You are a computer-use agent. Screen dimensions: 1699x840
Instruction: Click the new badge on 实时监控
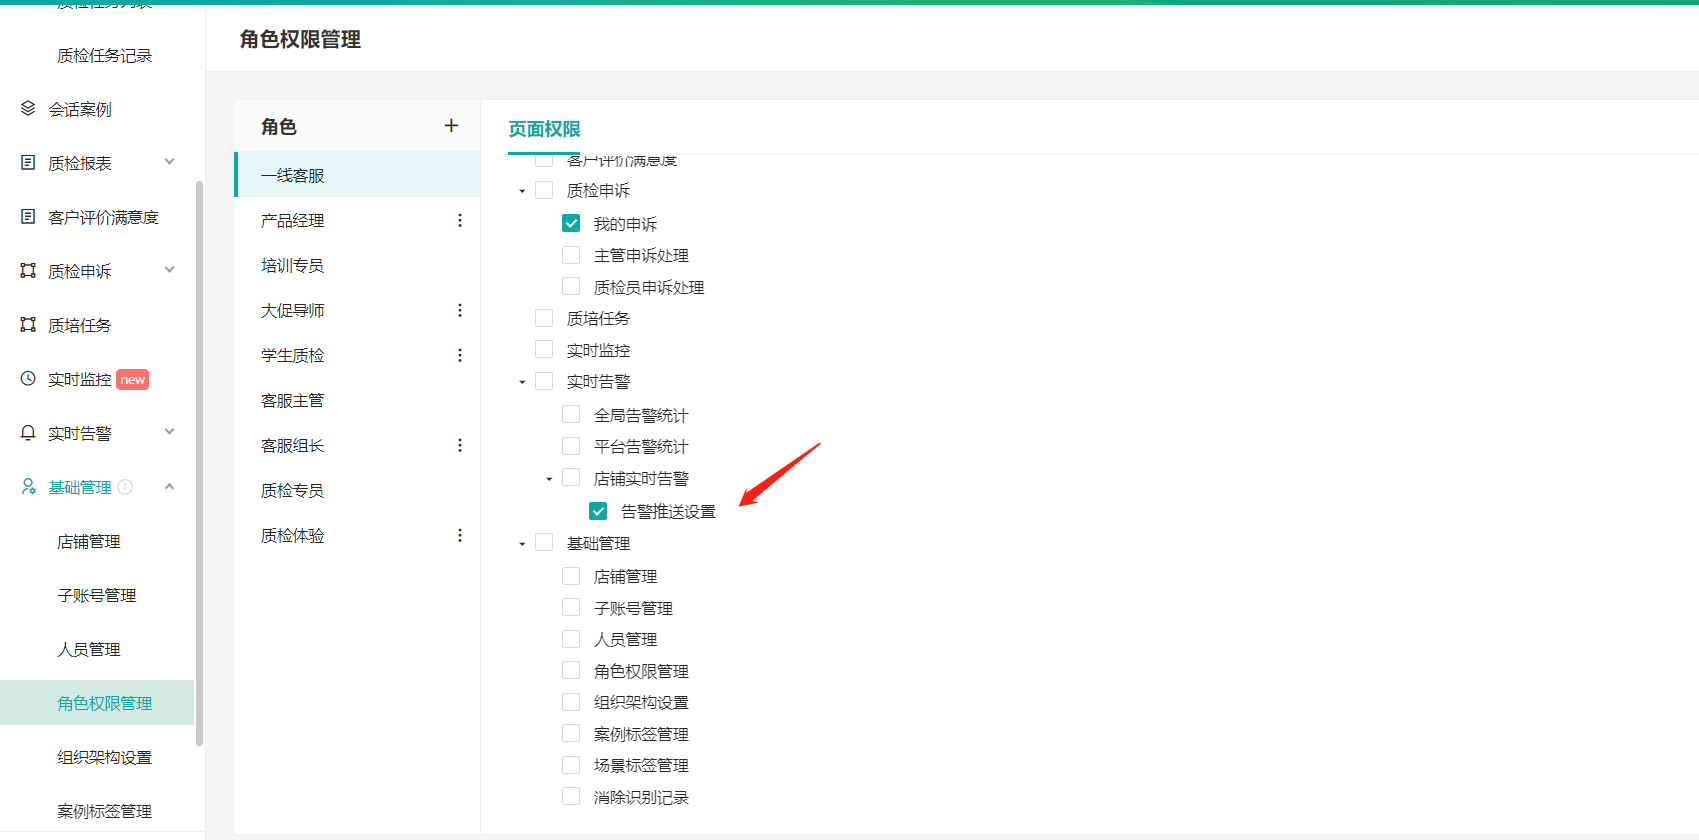(132, 379)
